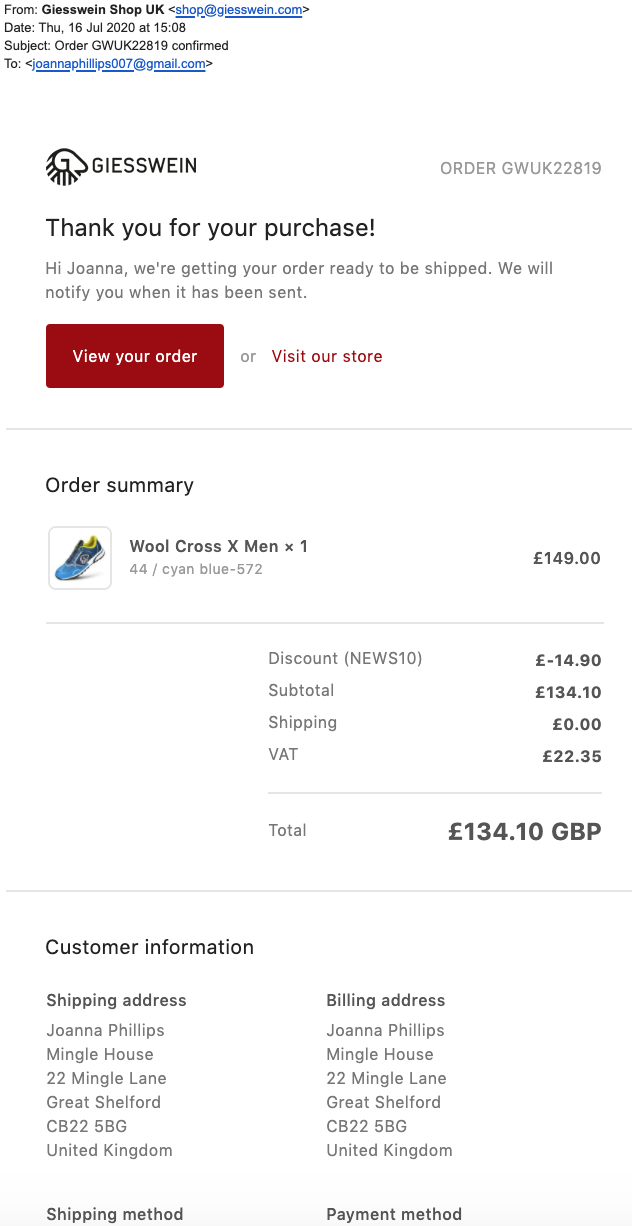
Task: Click the GIESSWEIN brand wordmark
Action: pos(144,165)
